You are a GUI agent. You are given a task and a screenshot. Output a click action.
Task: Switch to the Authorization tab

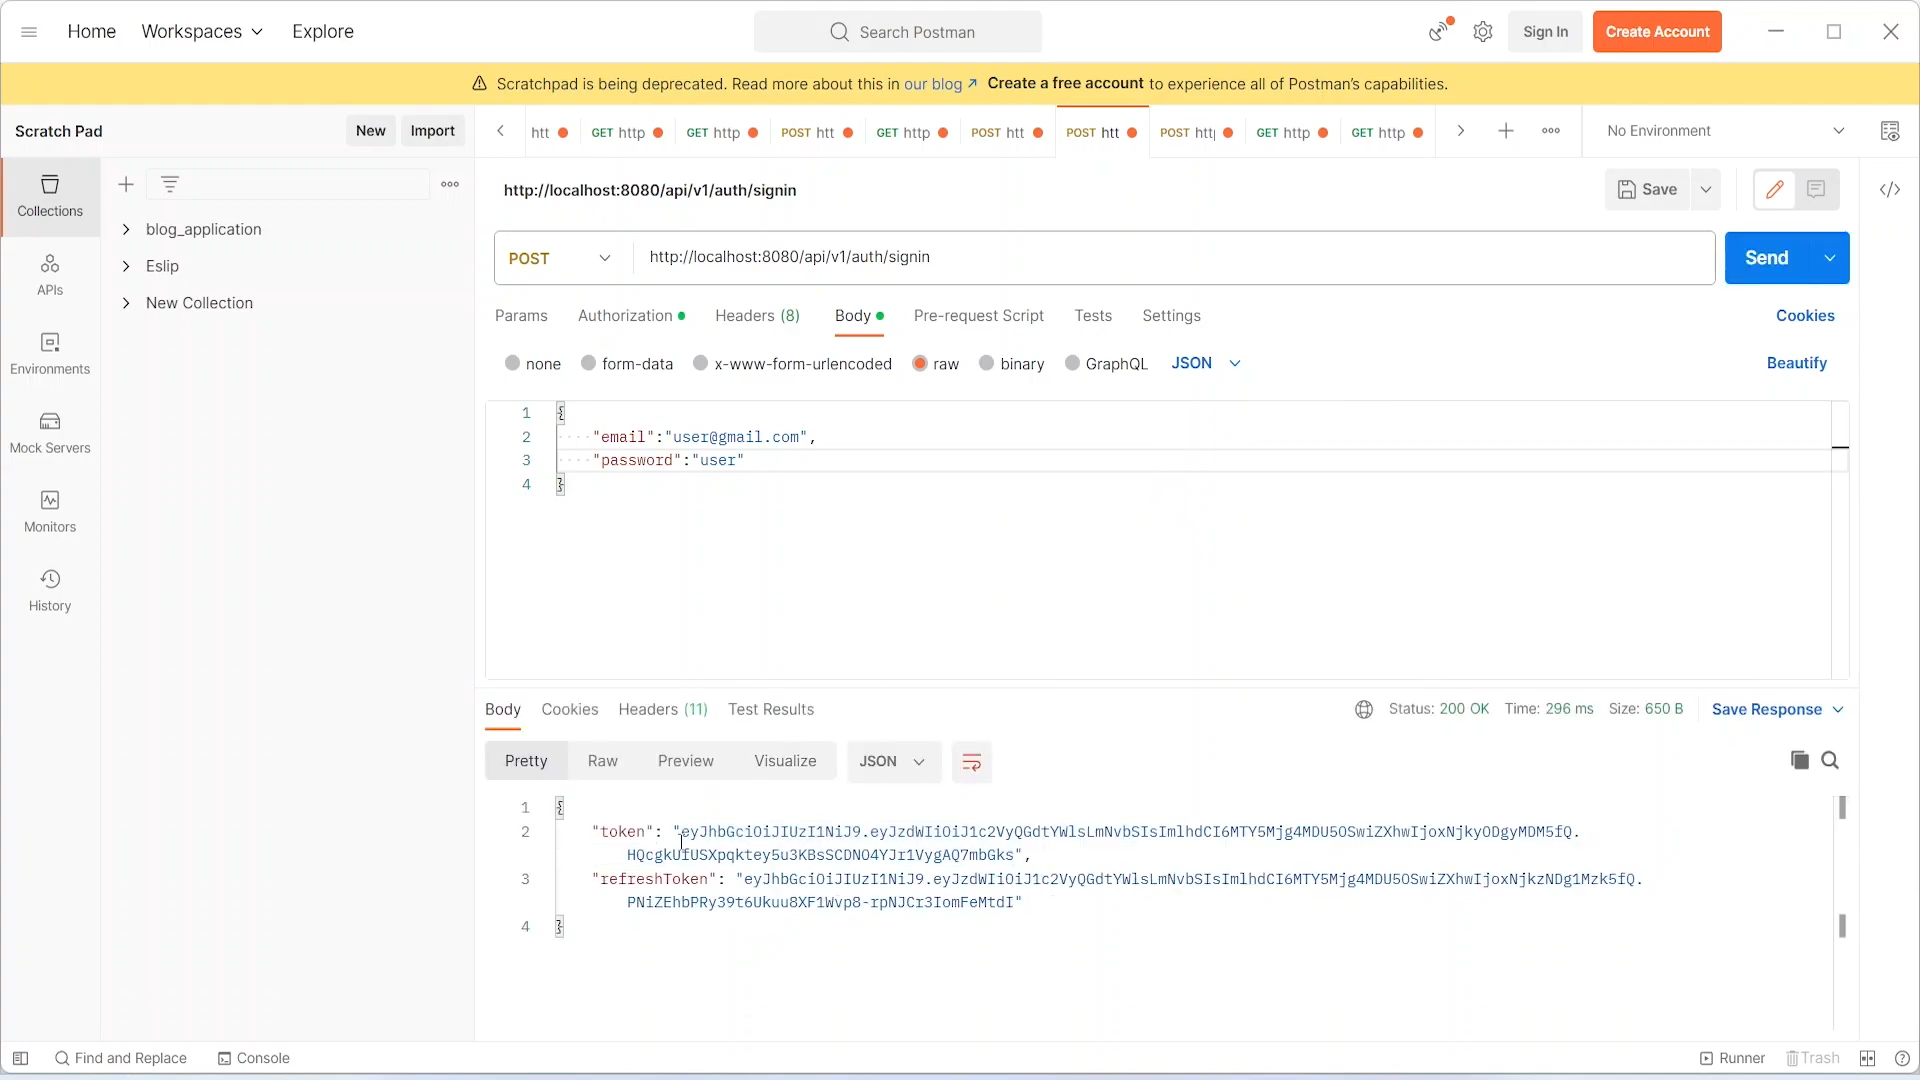(x=631, y=316)
